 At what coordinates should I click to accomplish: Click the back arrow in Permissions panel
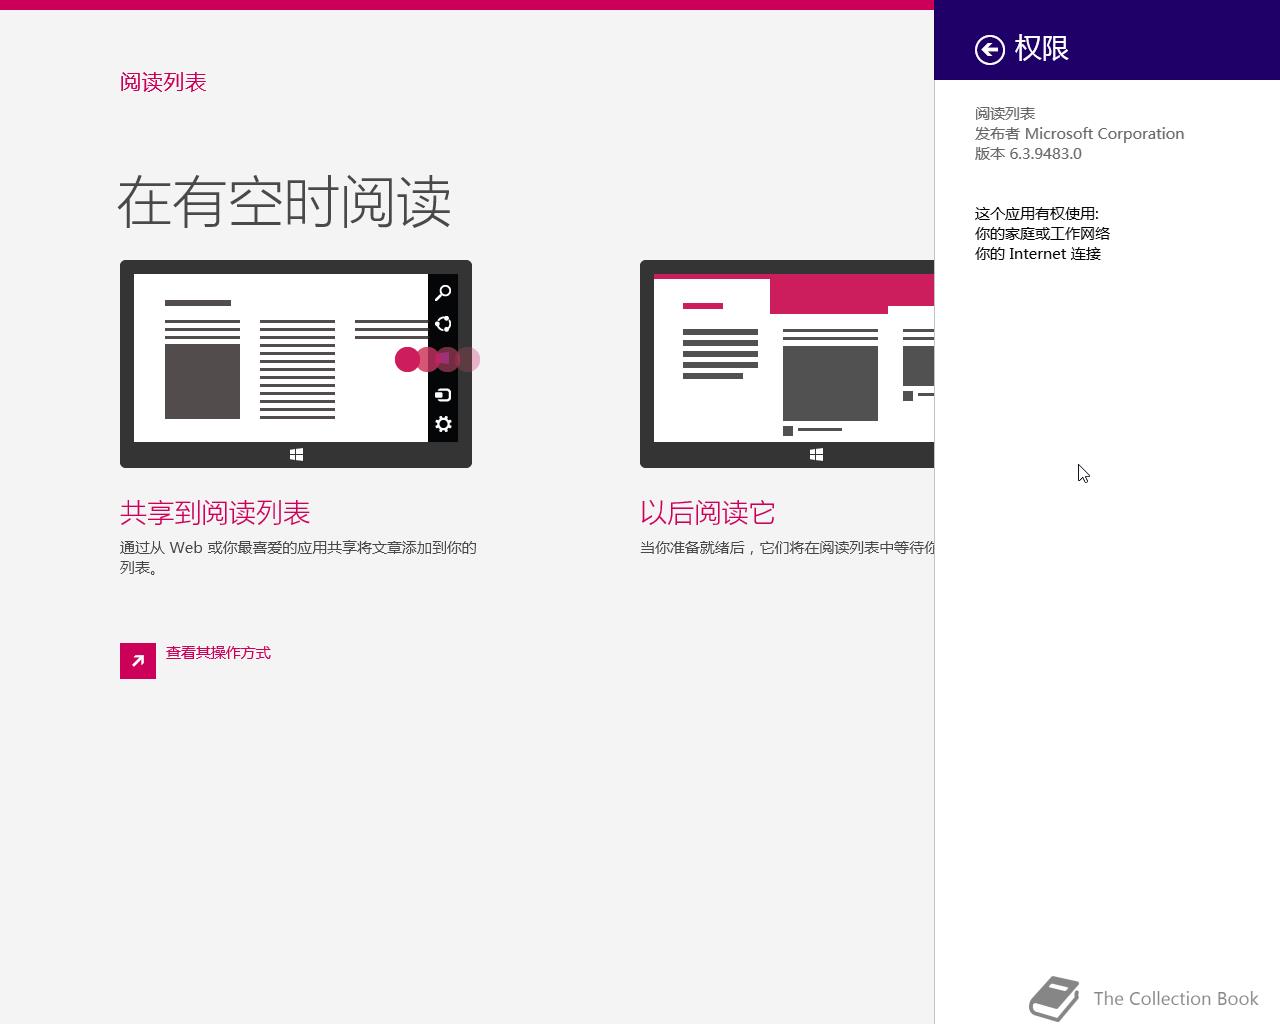pyautogui.click(x=989, y=49)
